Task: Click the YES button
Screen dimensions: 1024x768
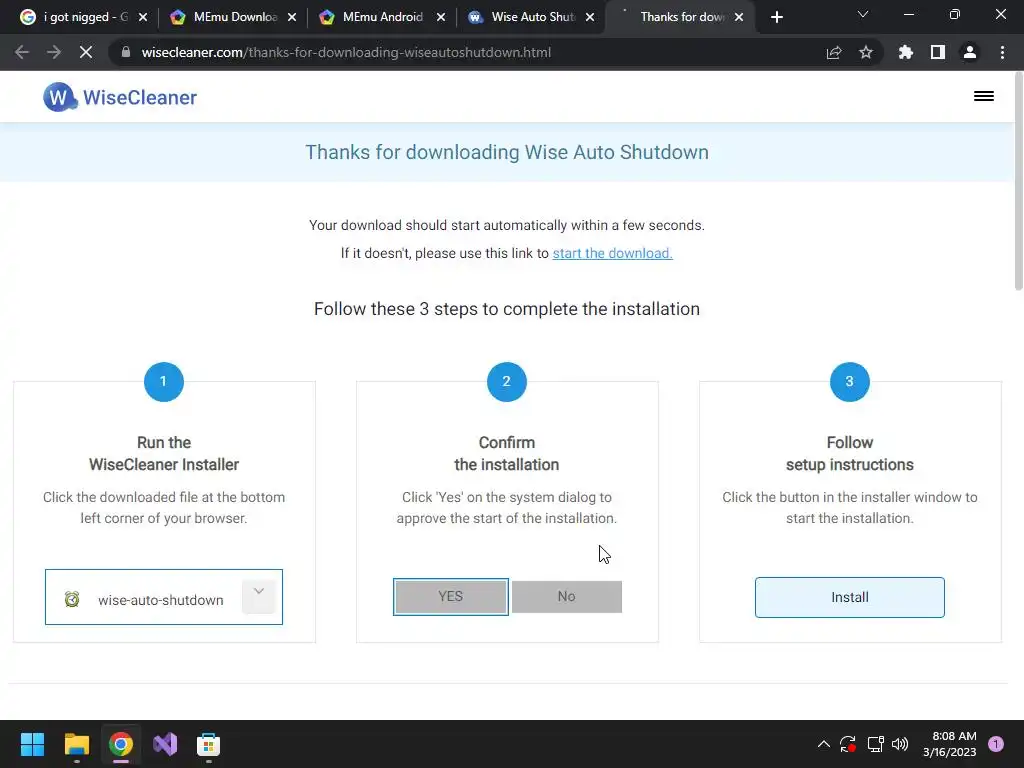Action: click(451, 597)
